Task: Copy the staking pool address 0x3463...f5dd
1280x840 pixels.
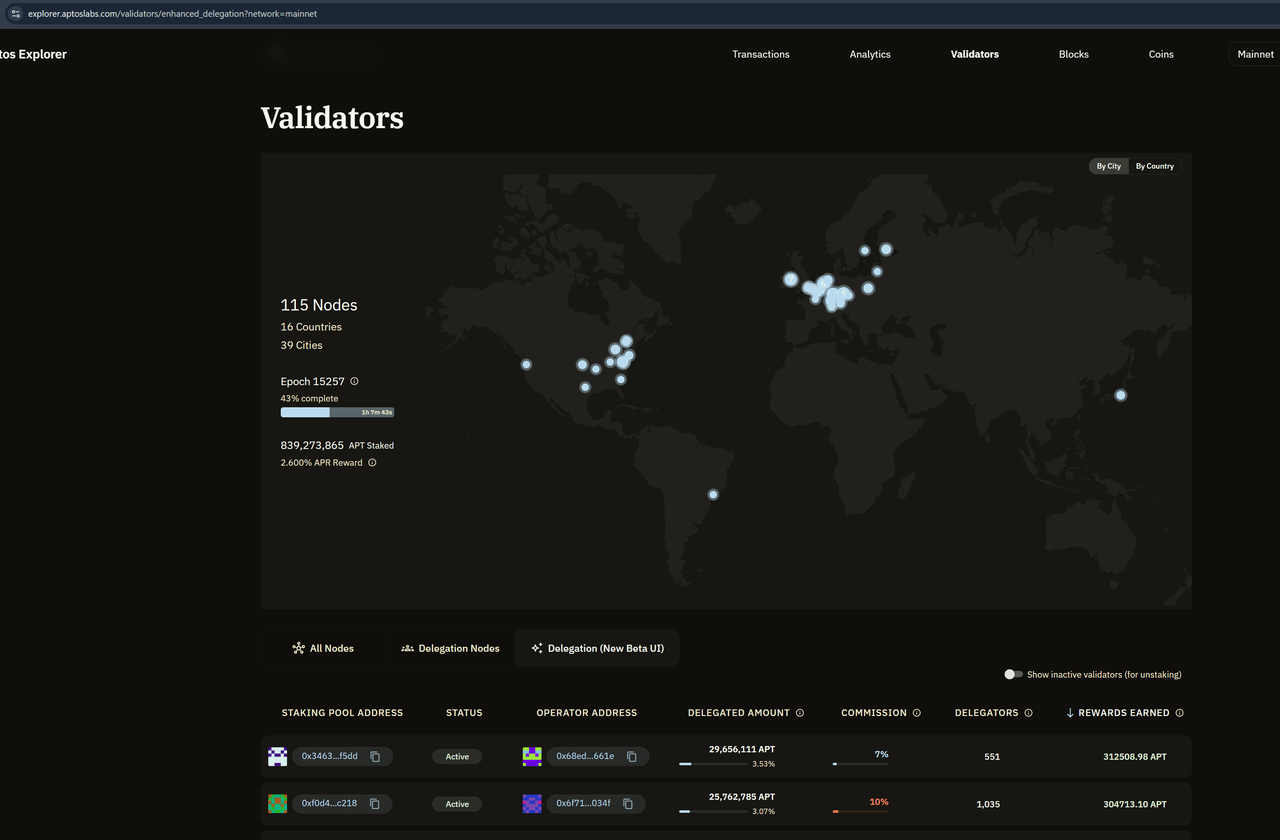Action: (376, 756)
